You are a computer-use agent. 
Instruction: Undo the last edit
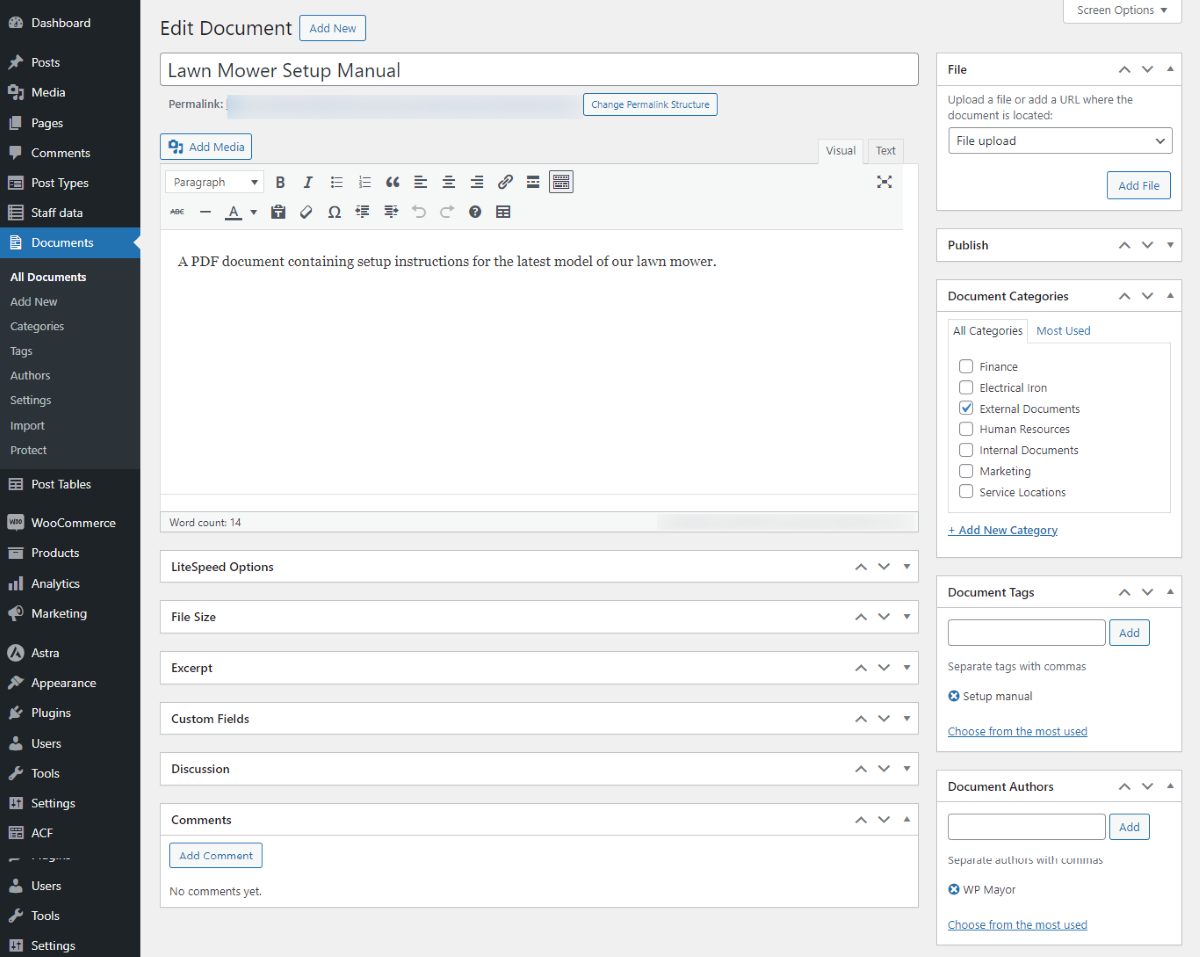coord(419,212)
